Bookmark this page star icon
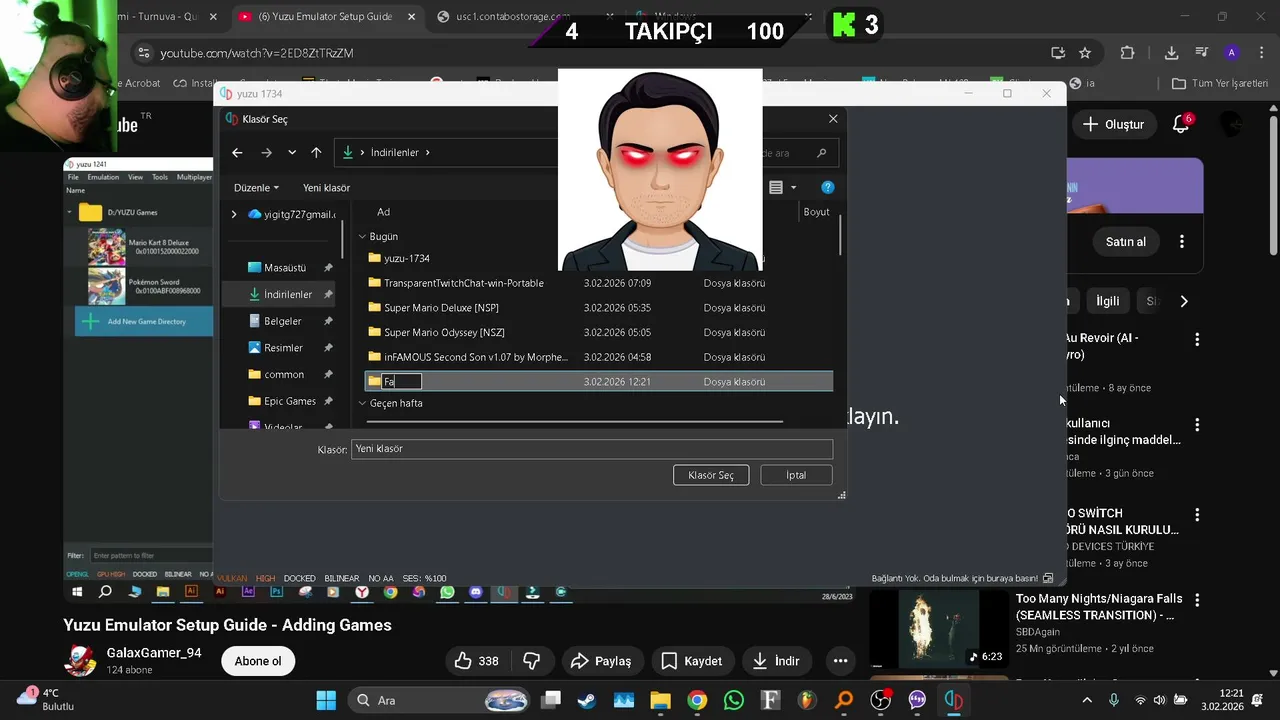The height and width of the screenshot is (720, 1280). [x=1085, y=53]
